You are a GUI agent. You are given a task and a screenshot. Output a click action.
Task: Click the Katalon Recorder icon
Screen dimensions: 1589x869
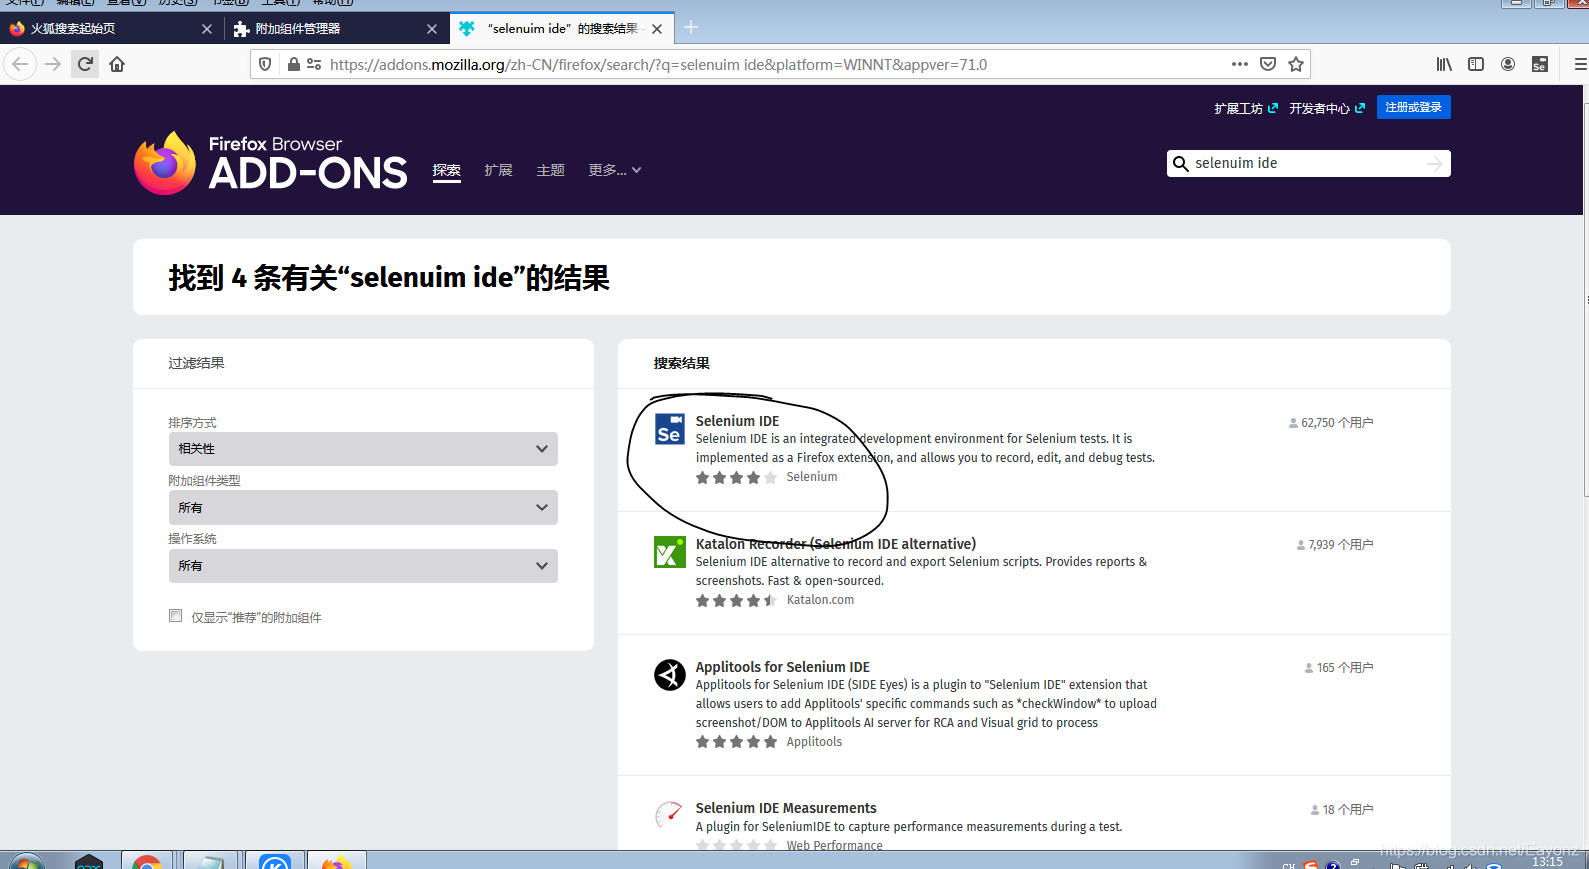670,552
